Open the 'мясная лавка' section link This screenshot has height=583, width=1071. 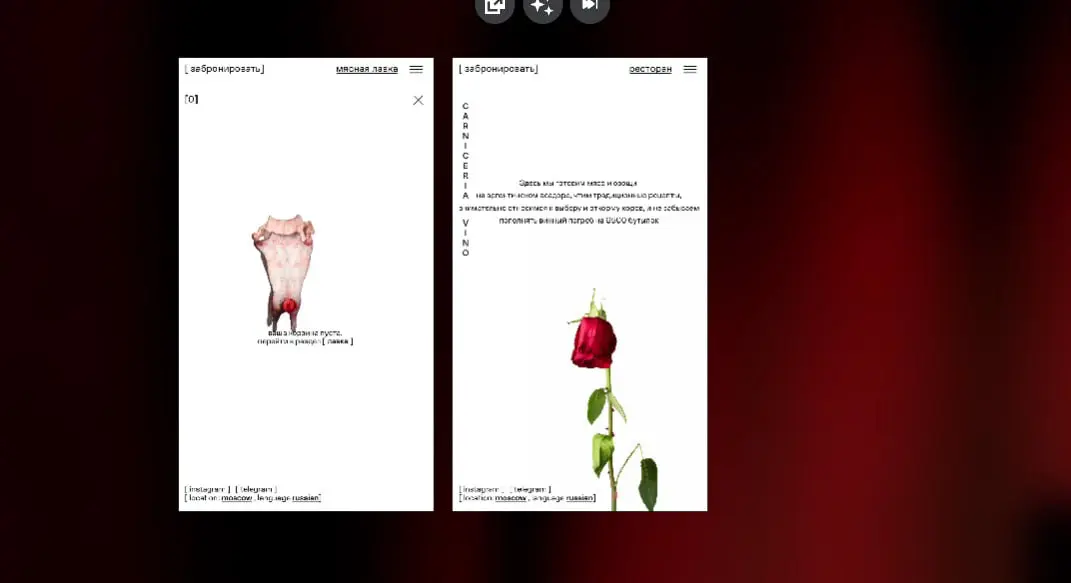(367, 69)
